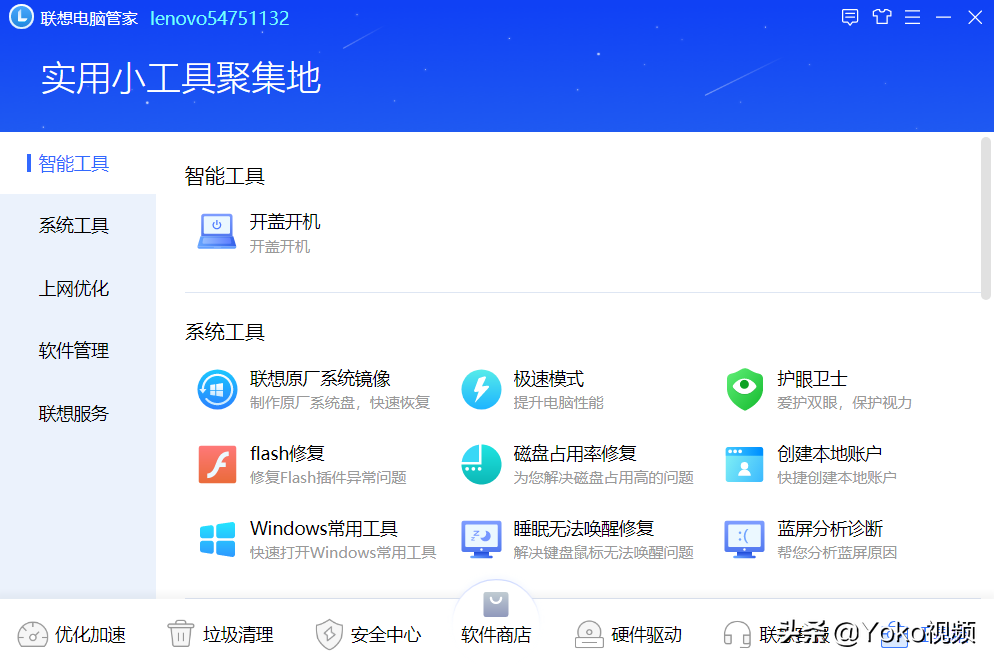Screen dimensions: 994x664
Task: Click the Windows常用工具 logo icon
Action: [217, 539]
